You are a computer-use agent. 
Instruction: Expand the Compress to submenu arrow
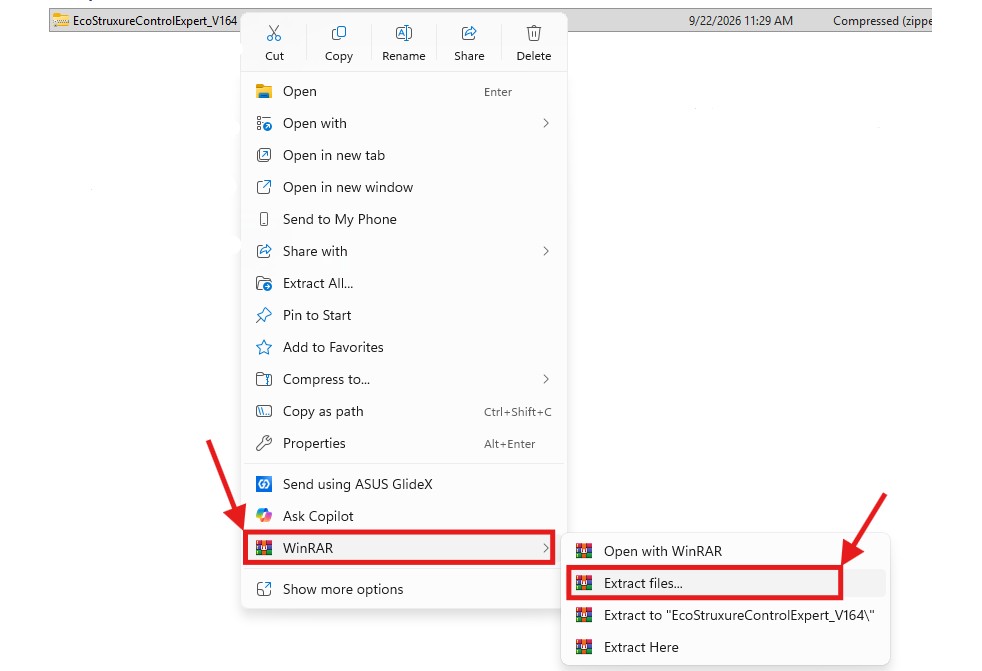[x=545, y=379]
